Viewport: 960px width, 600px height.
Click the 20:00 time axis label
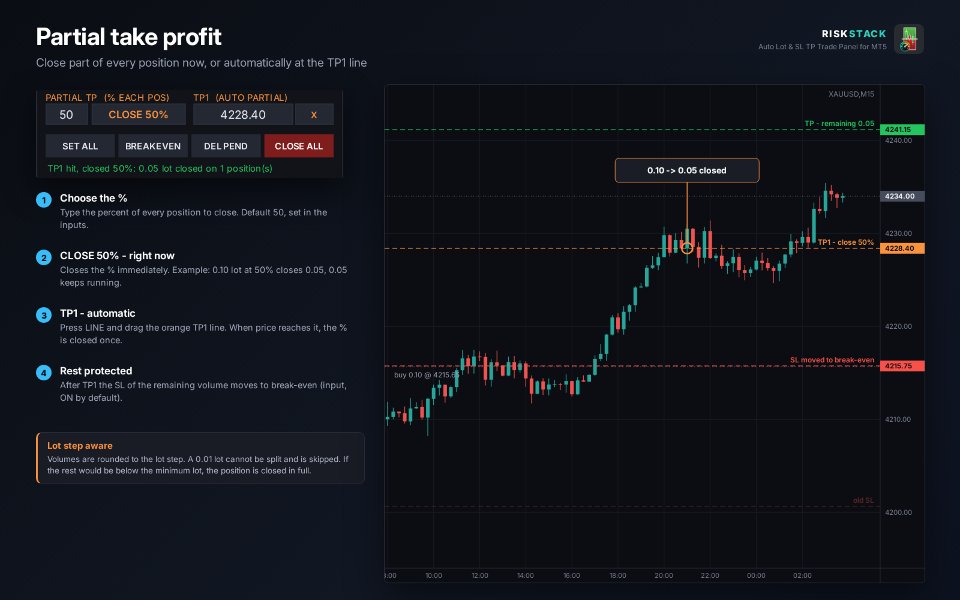coord(664,576)
